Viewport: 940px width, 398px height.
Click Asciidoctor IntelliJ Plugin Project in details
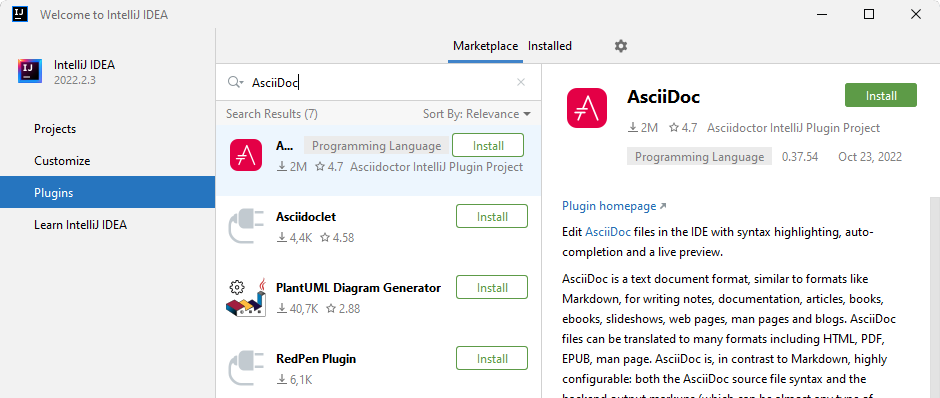(x=793, y=128)
